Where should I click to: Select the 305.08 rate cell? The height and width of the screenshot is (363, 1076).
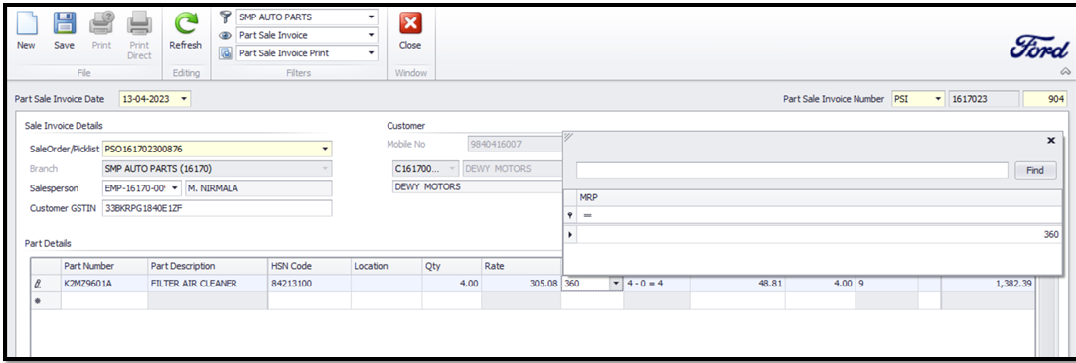point(521,283)
